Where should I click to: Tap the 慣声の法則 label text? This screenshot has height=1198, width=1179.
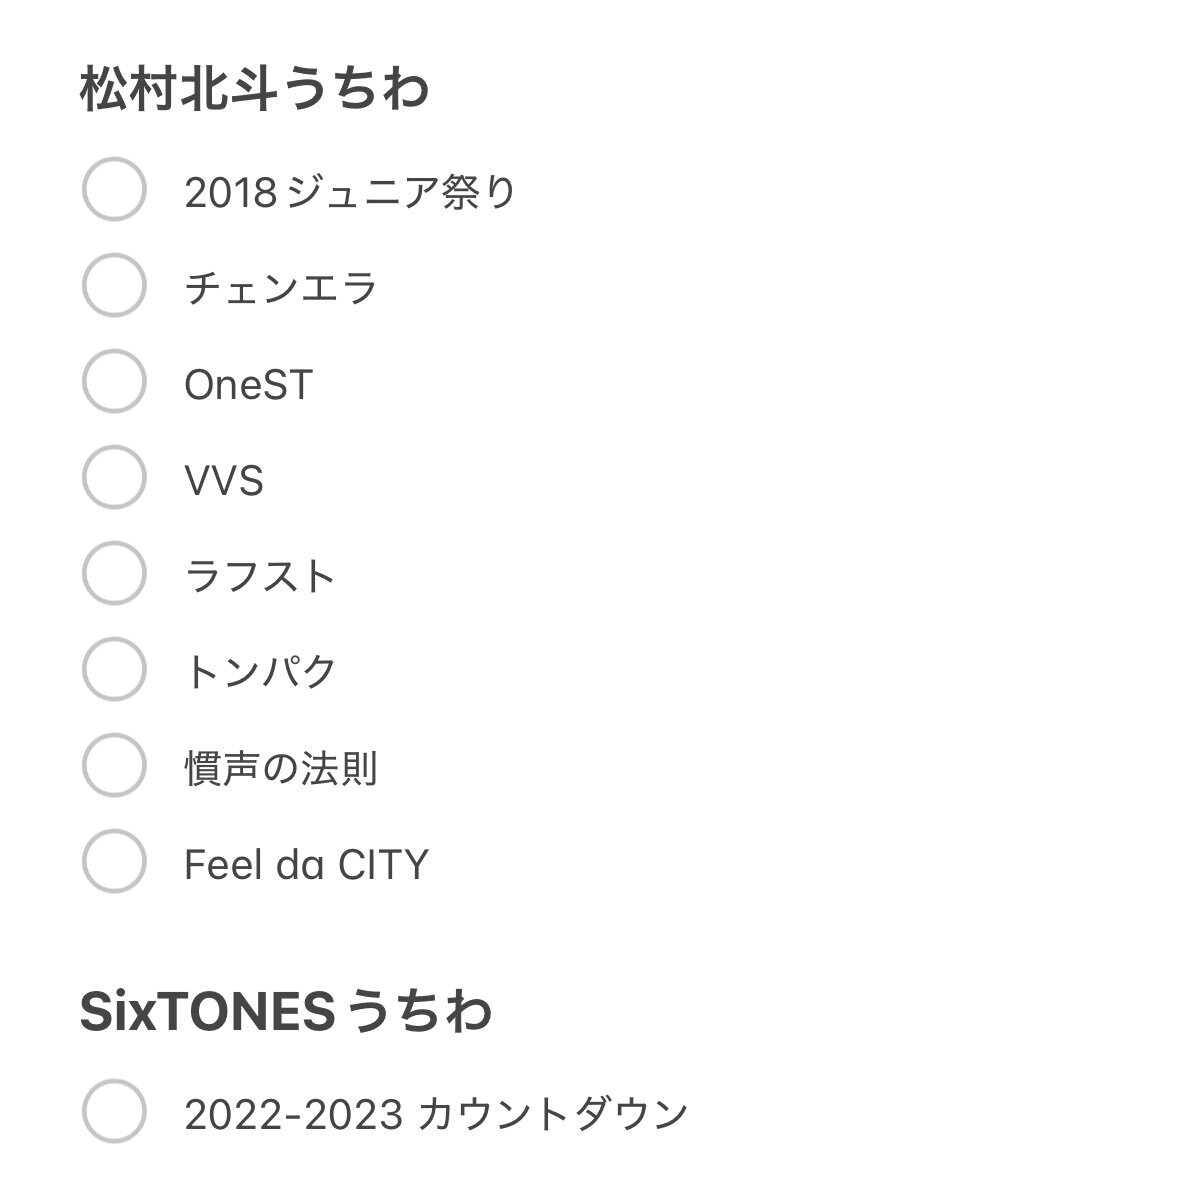click(x=280, y=769)
